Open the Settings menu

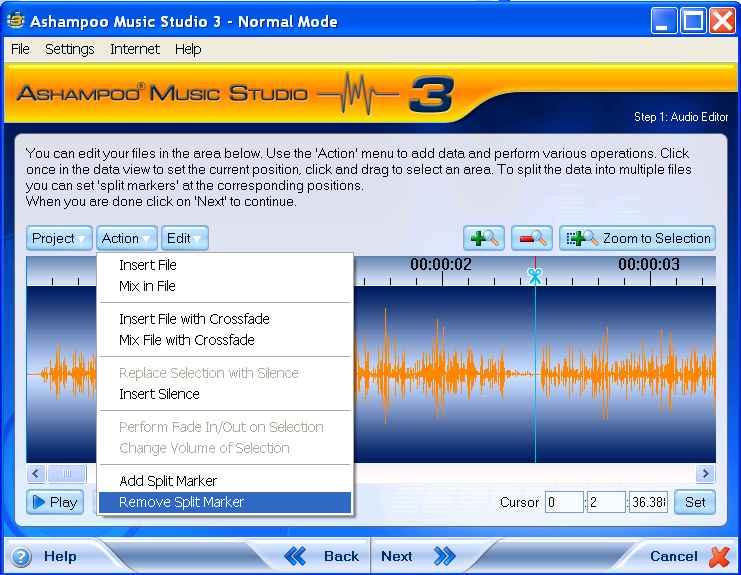[x=69, y=49]
